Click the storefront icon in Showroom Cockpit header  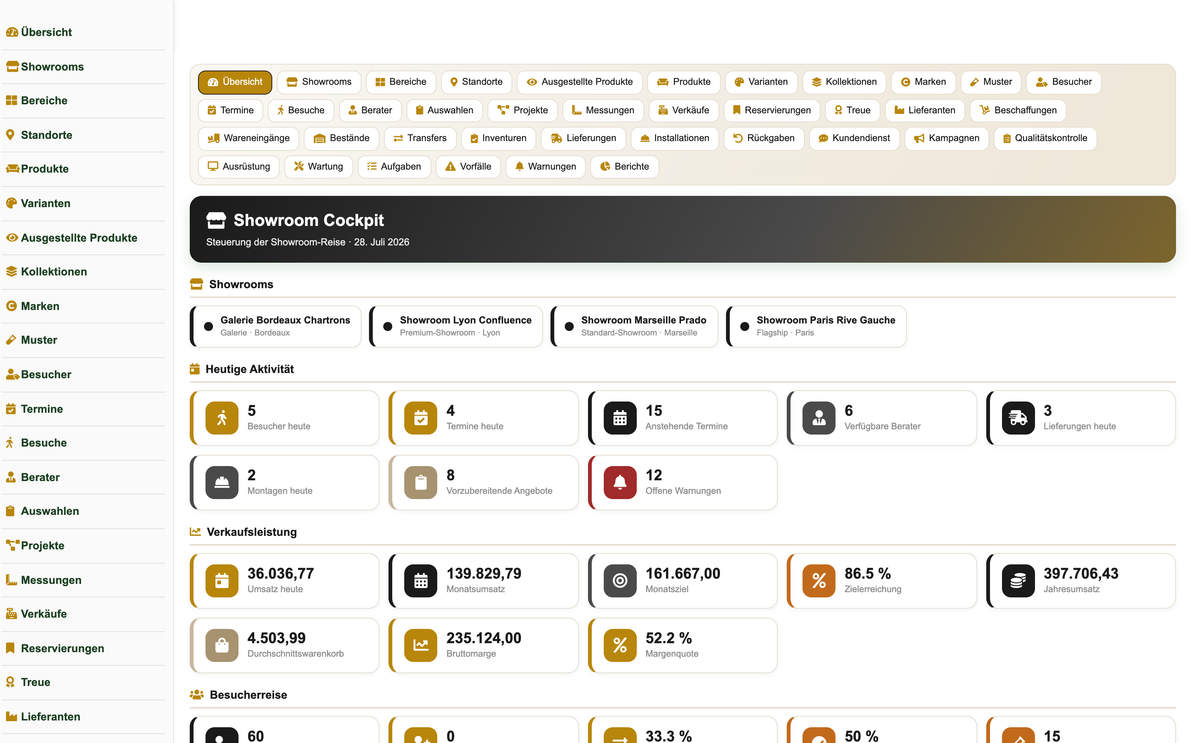click(216, 220)
